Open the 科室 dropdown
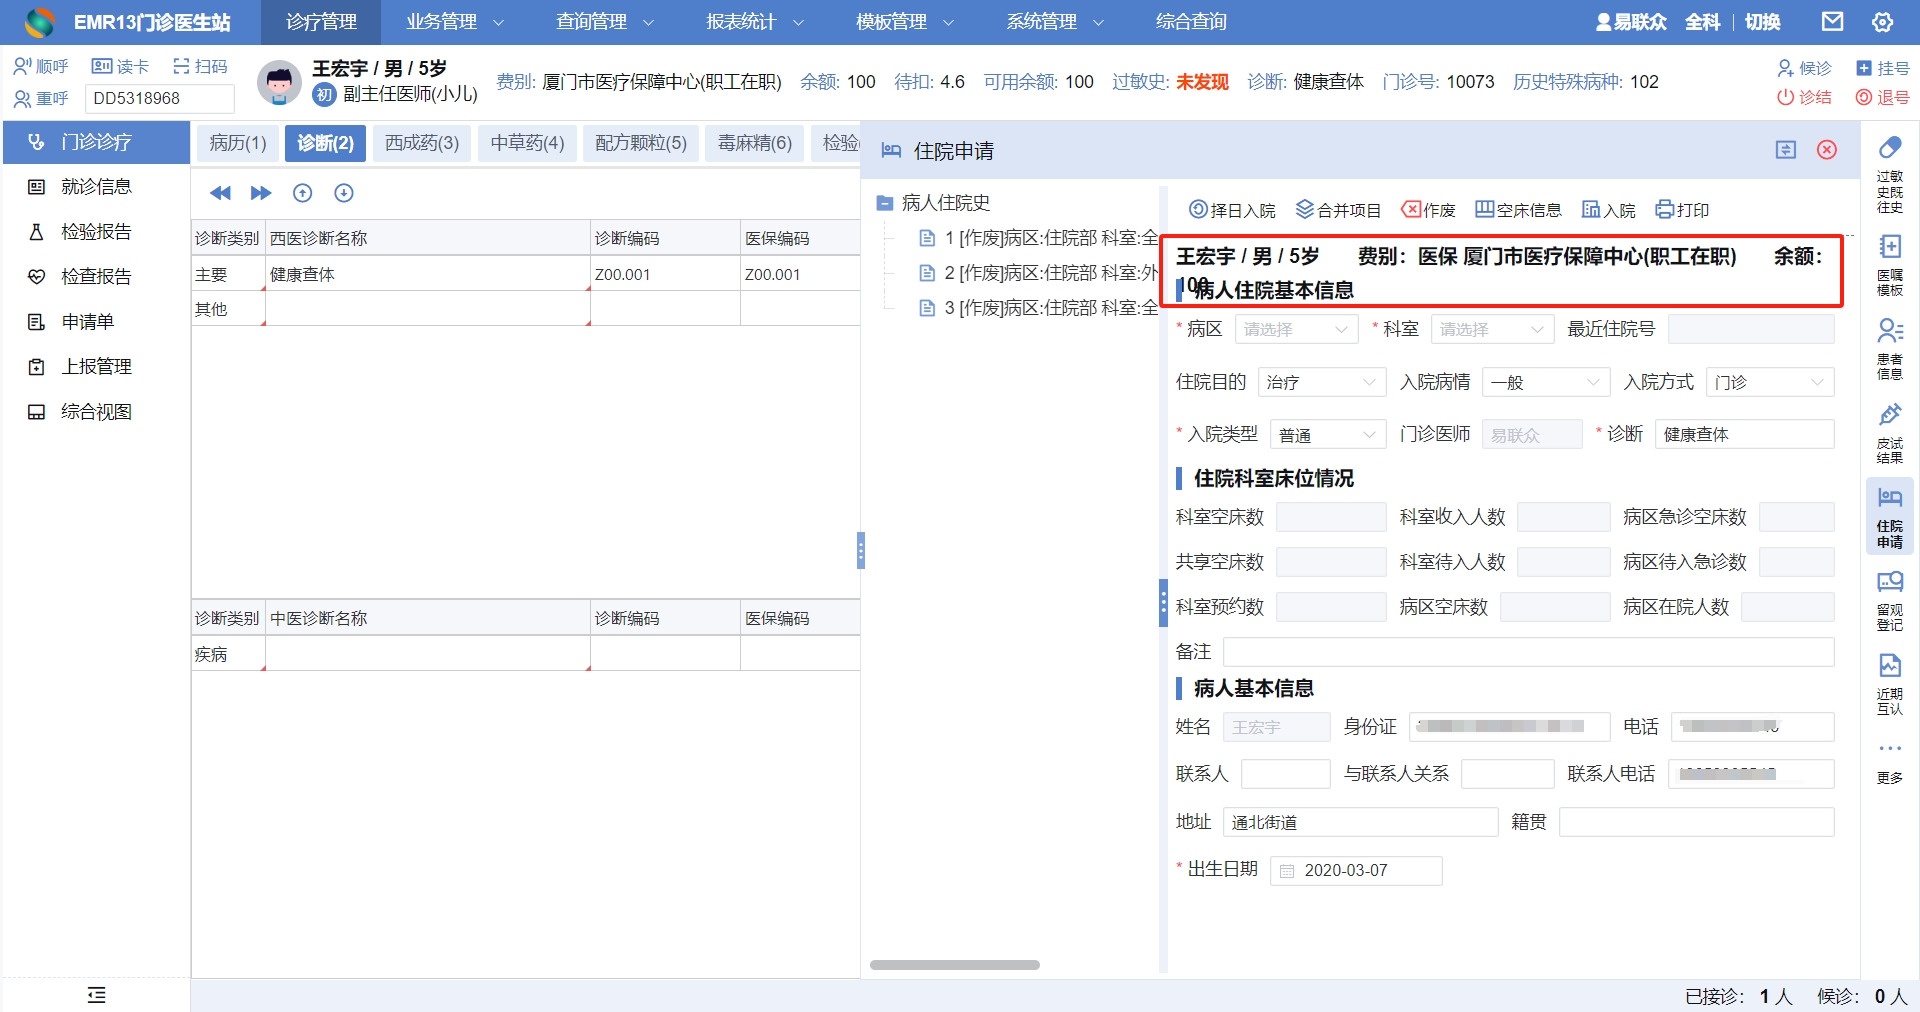 (x=1492, y=329)
